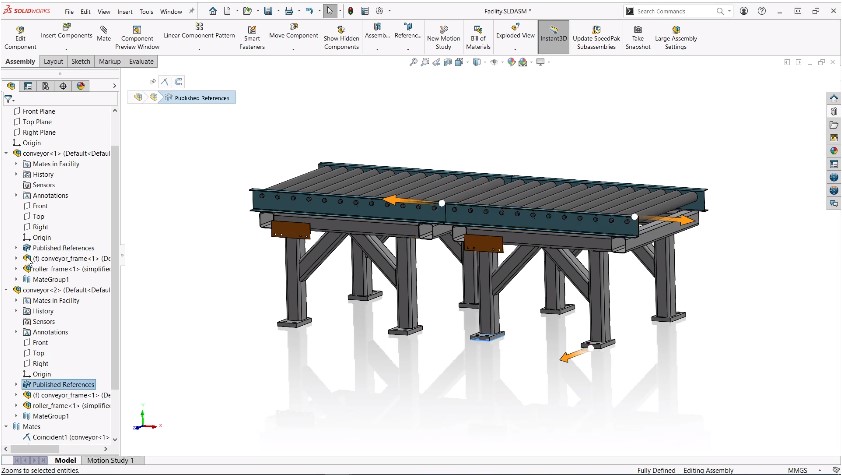Click Bill of Materials icon

[x=477, y=34]
